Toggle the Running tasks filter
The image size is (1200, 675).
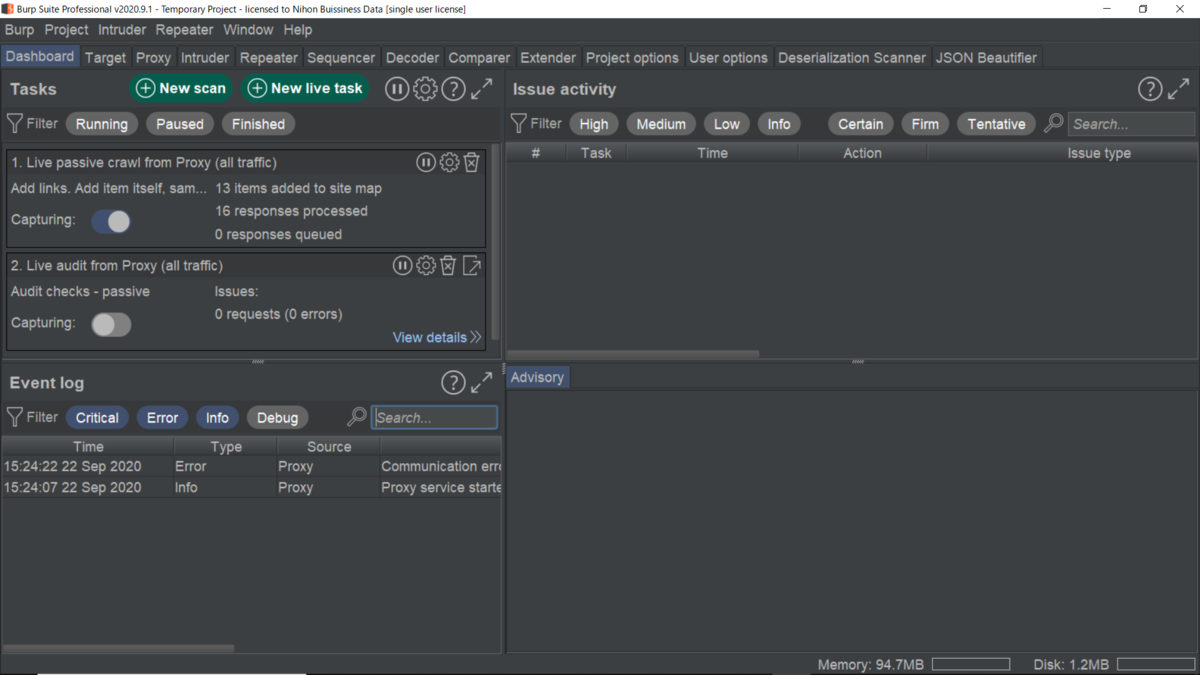tap(102, 124)
